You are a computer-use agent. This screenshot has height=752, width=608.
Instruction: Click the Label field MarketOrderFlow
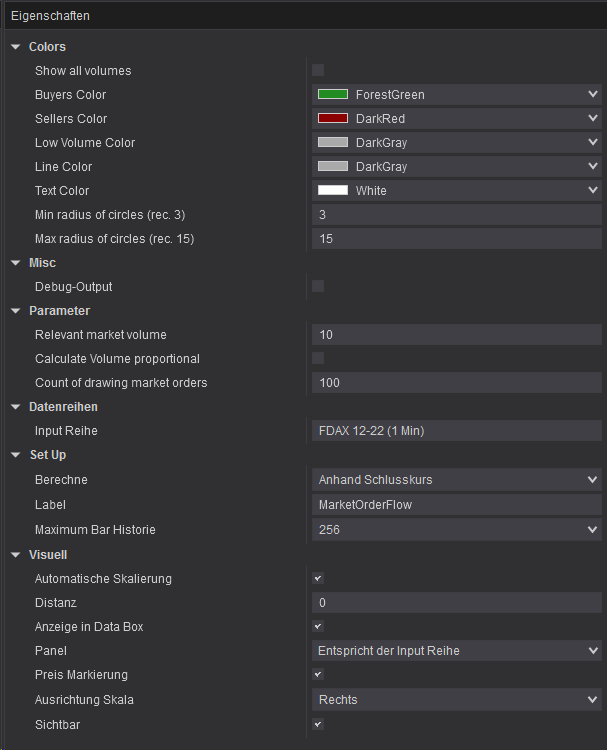[x=456, y=505]
